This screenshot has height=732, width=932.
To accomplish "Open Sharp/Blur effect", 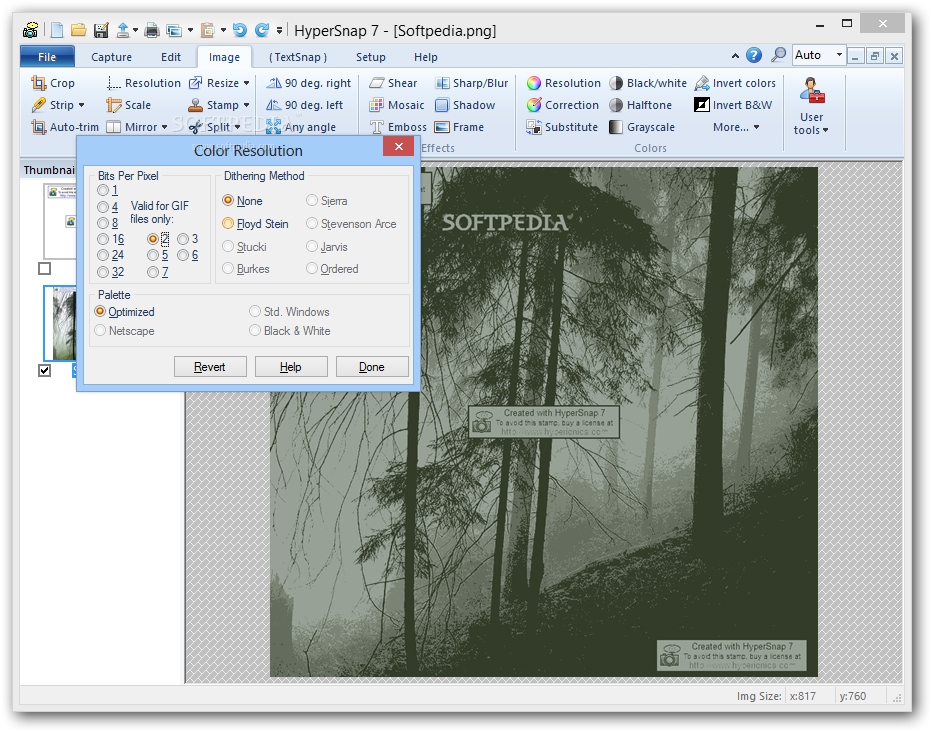I will click(x=471, y=83).
